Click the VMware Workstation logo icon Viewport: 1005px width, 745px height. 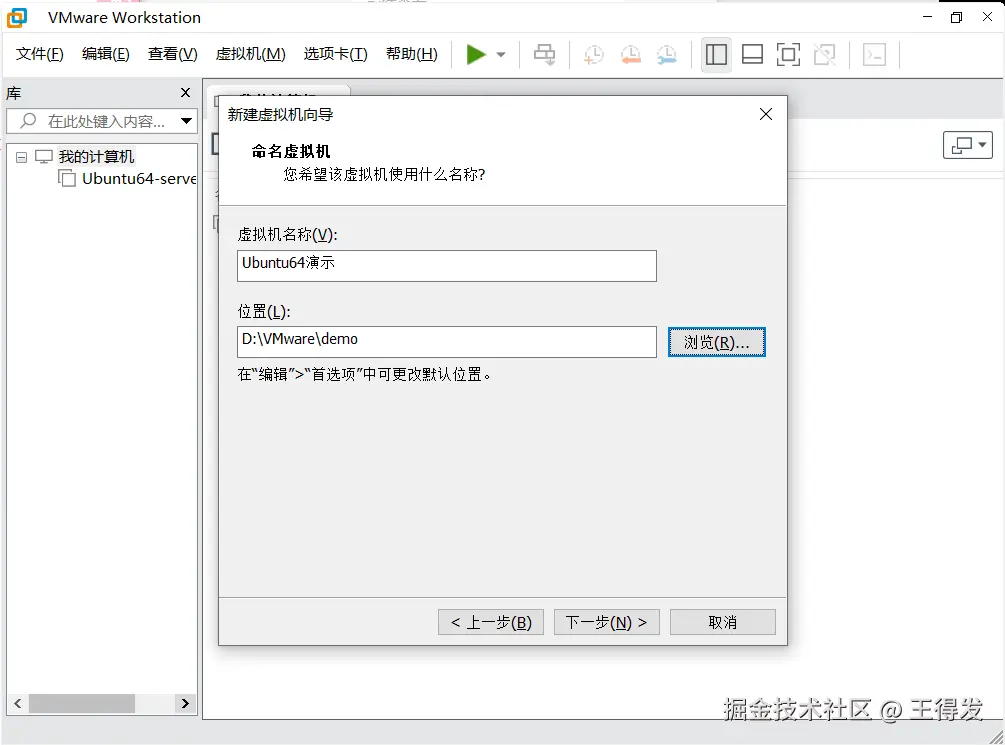coord(17,17)
